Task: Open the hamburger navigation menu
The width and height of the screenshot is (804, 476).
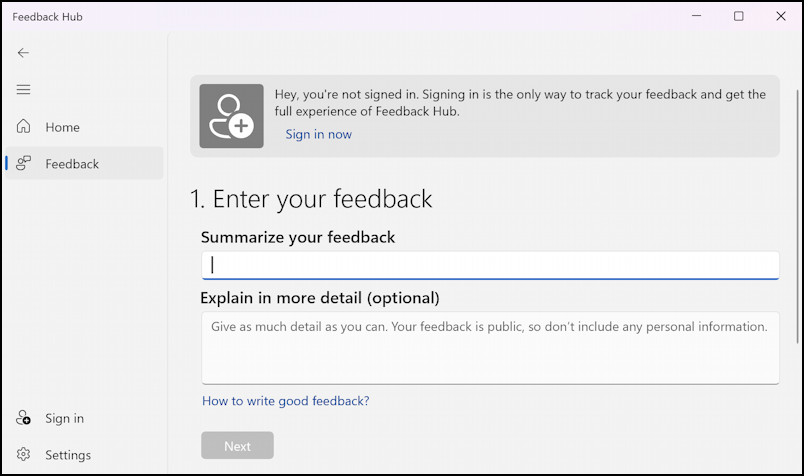Action: (x=23, y=90)
